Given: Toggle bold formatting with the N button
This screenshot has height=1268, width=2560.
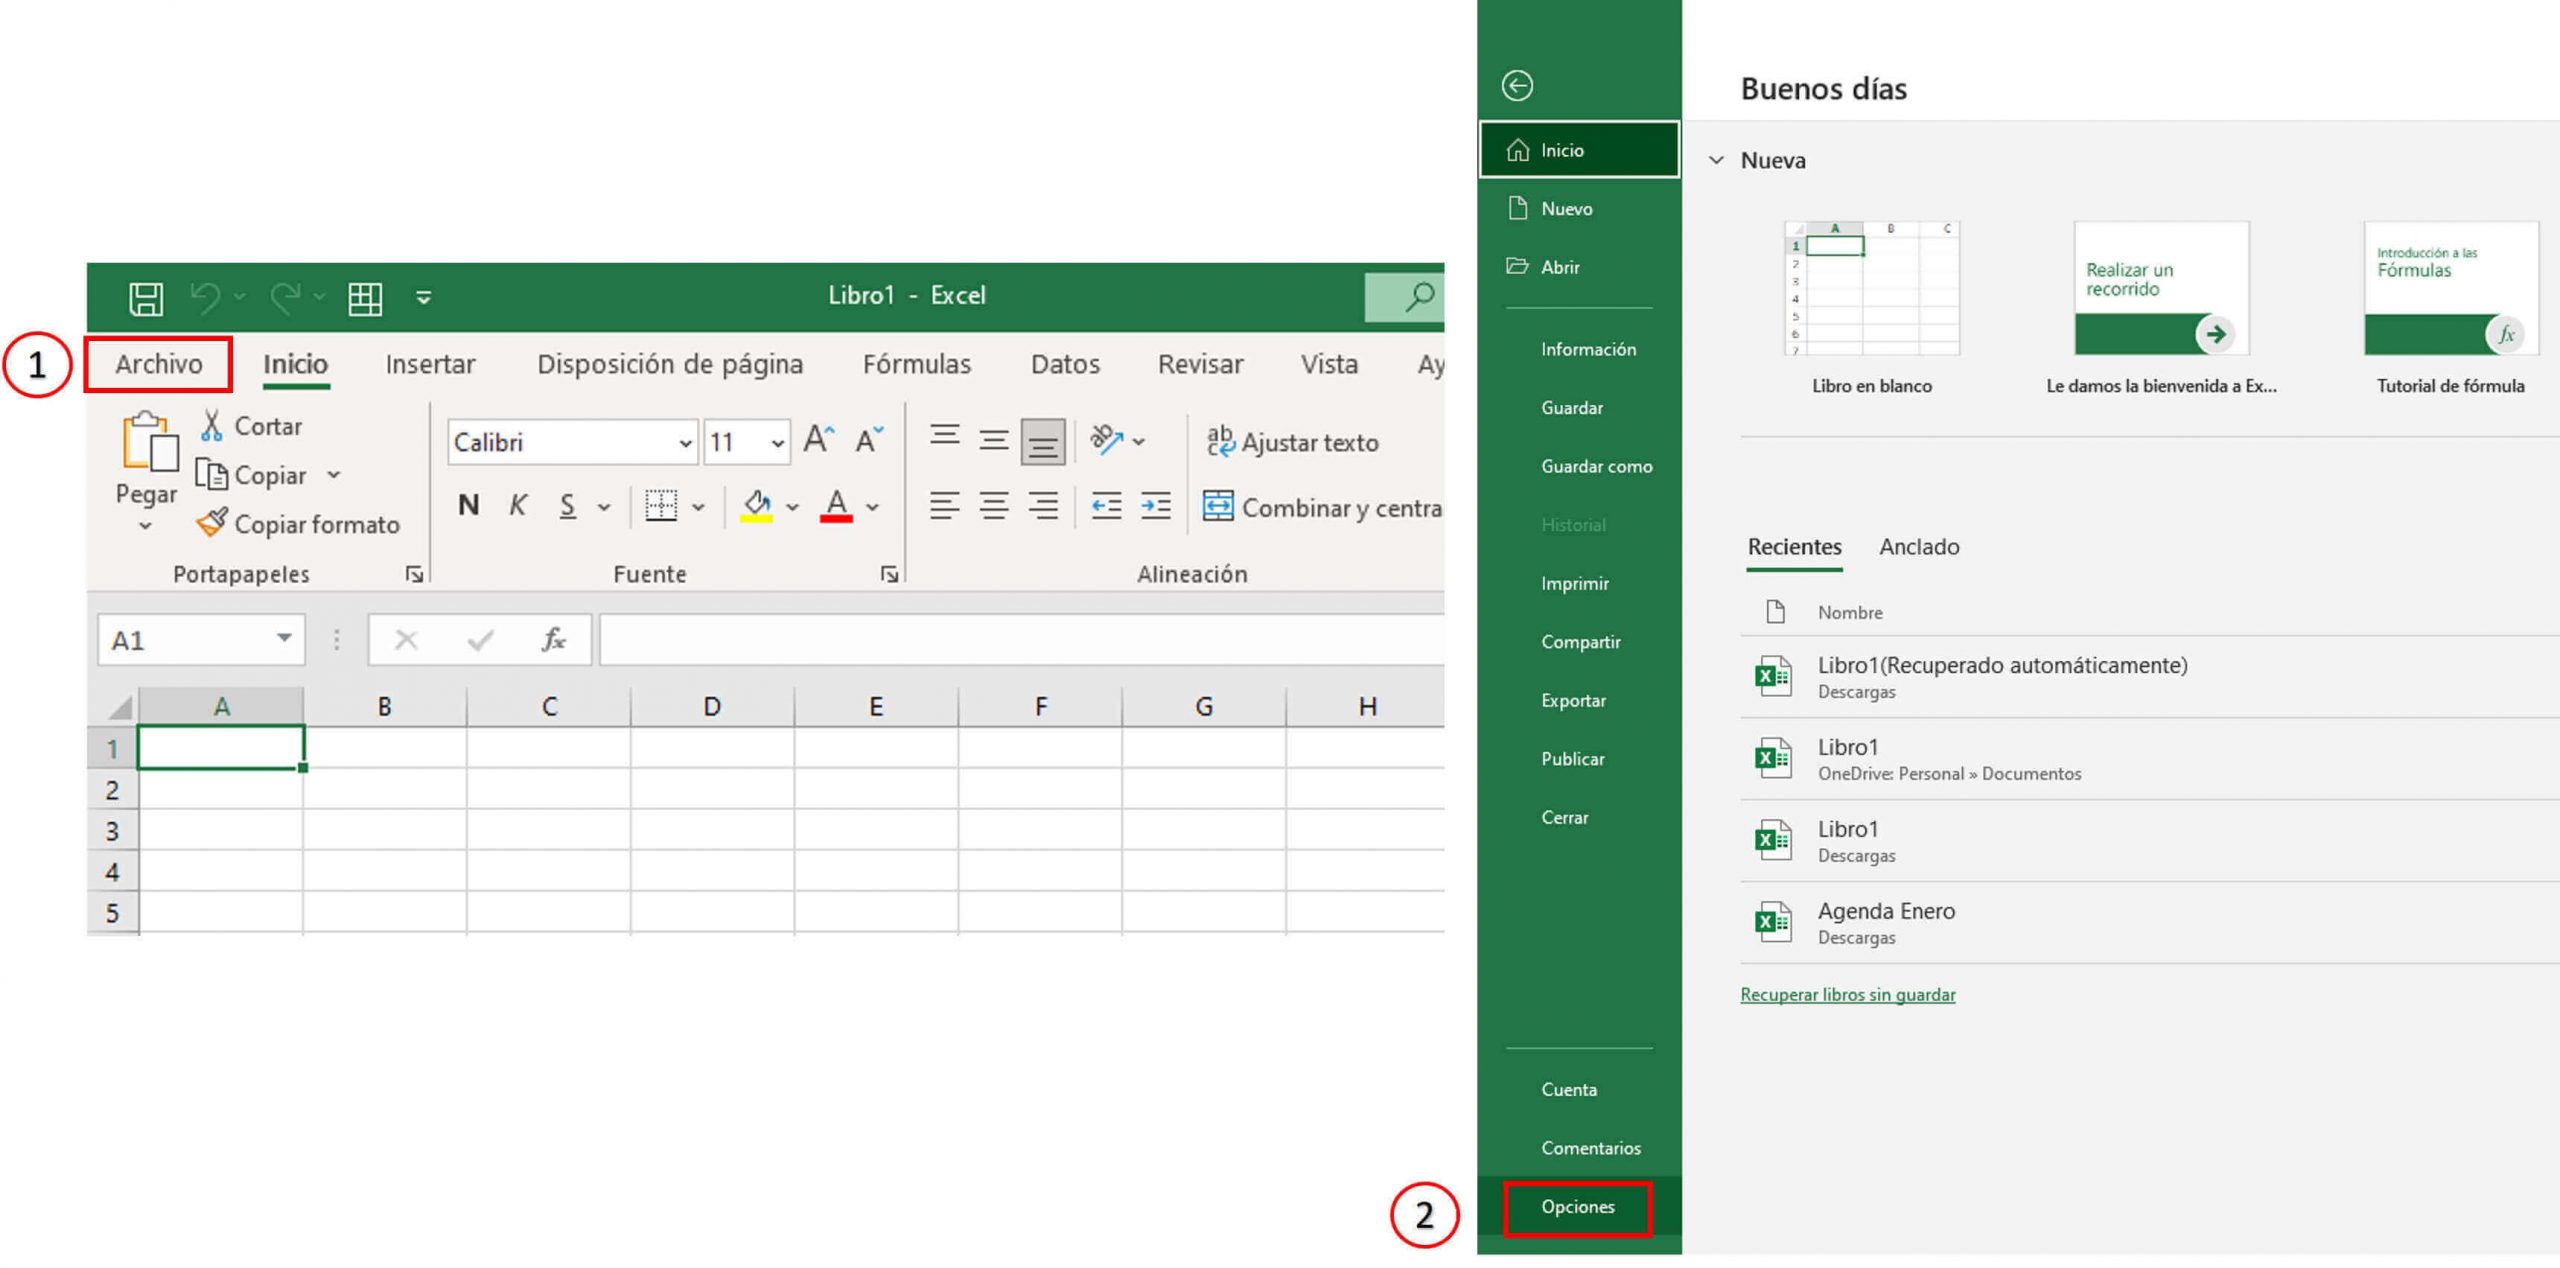Looking at the screenshot, I should [x=467, y=506].
